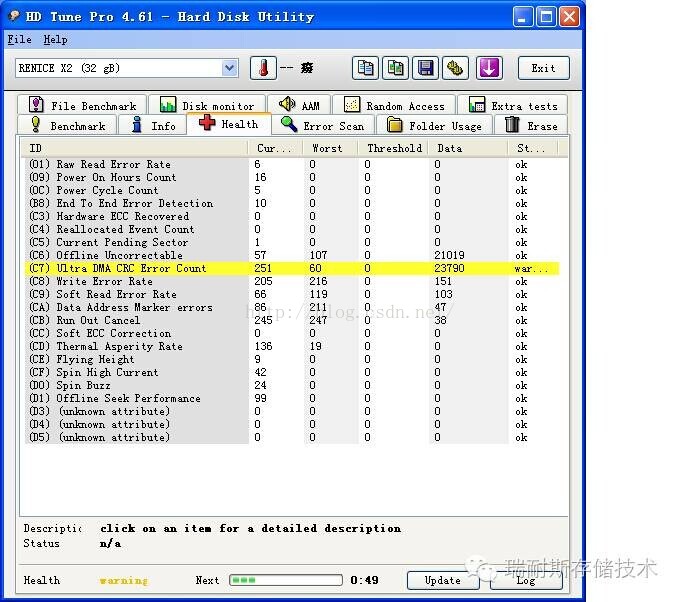Maximize the HD Tune Pro window
The image size is (680, 602).
(x=546, y=17)
